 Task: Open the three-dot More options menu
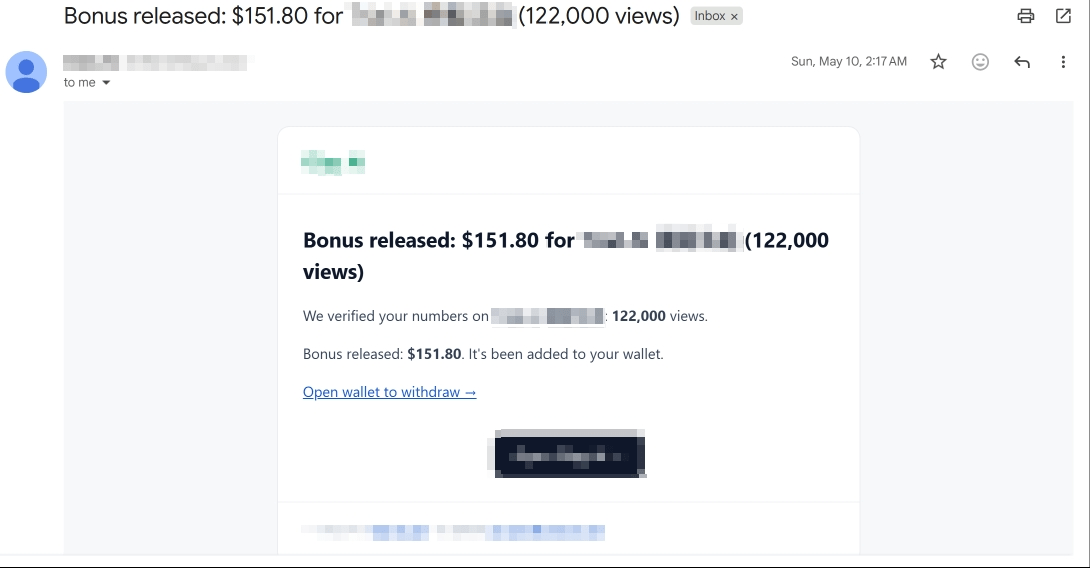(1063, 62)
